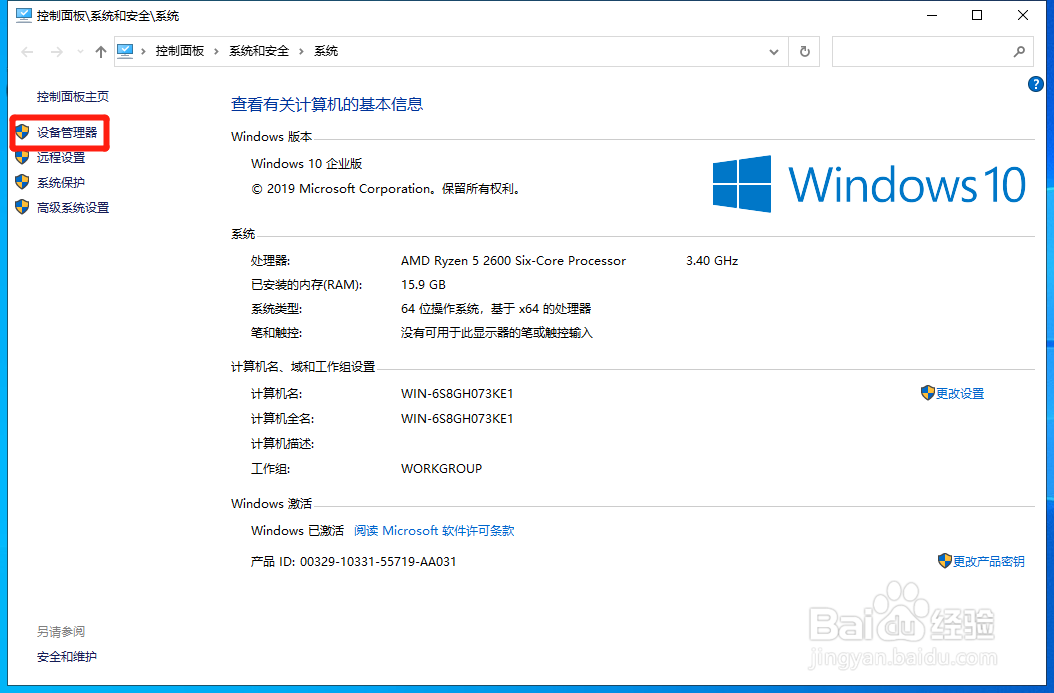Select 系统和安全 in the breadcrumb
The height and width of the screenshot is (693, 1054).
click(259, 51)
